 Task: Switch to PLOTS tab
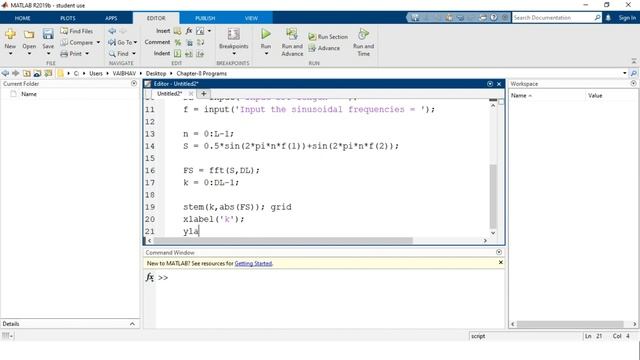coord(68,18)
